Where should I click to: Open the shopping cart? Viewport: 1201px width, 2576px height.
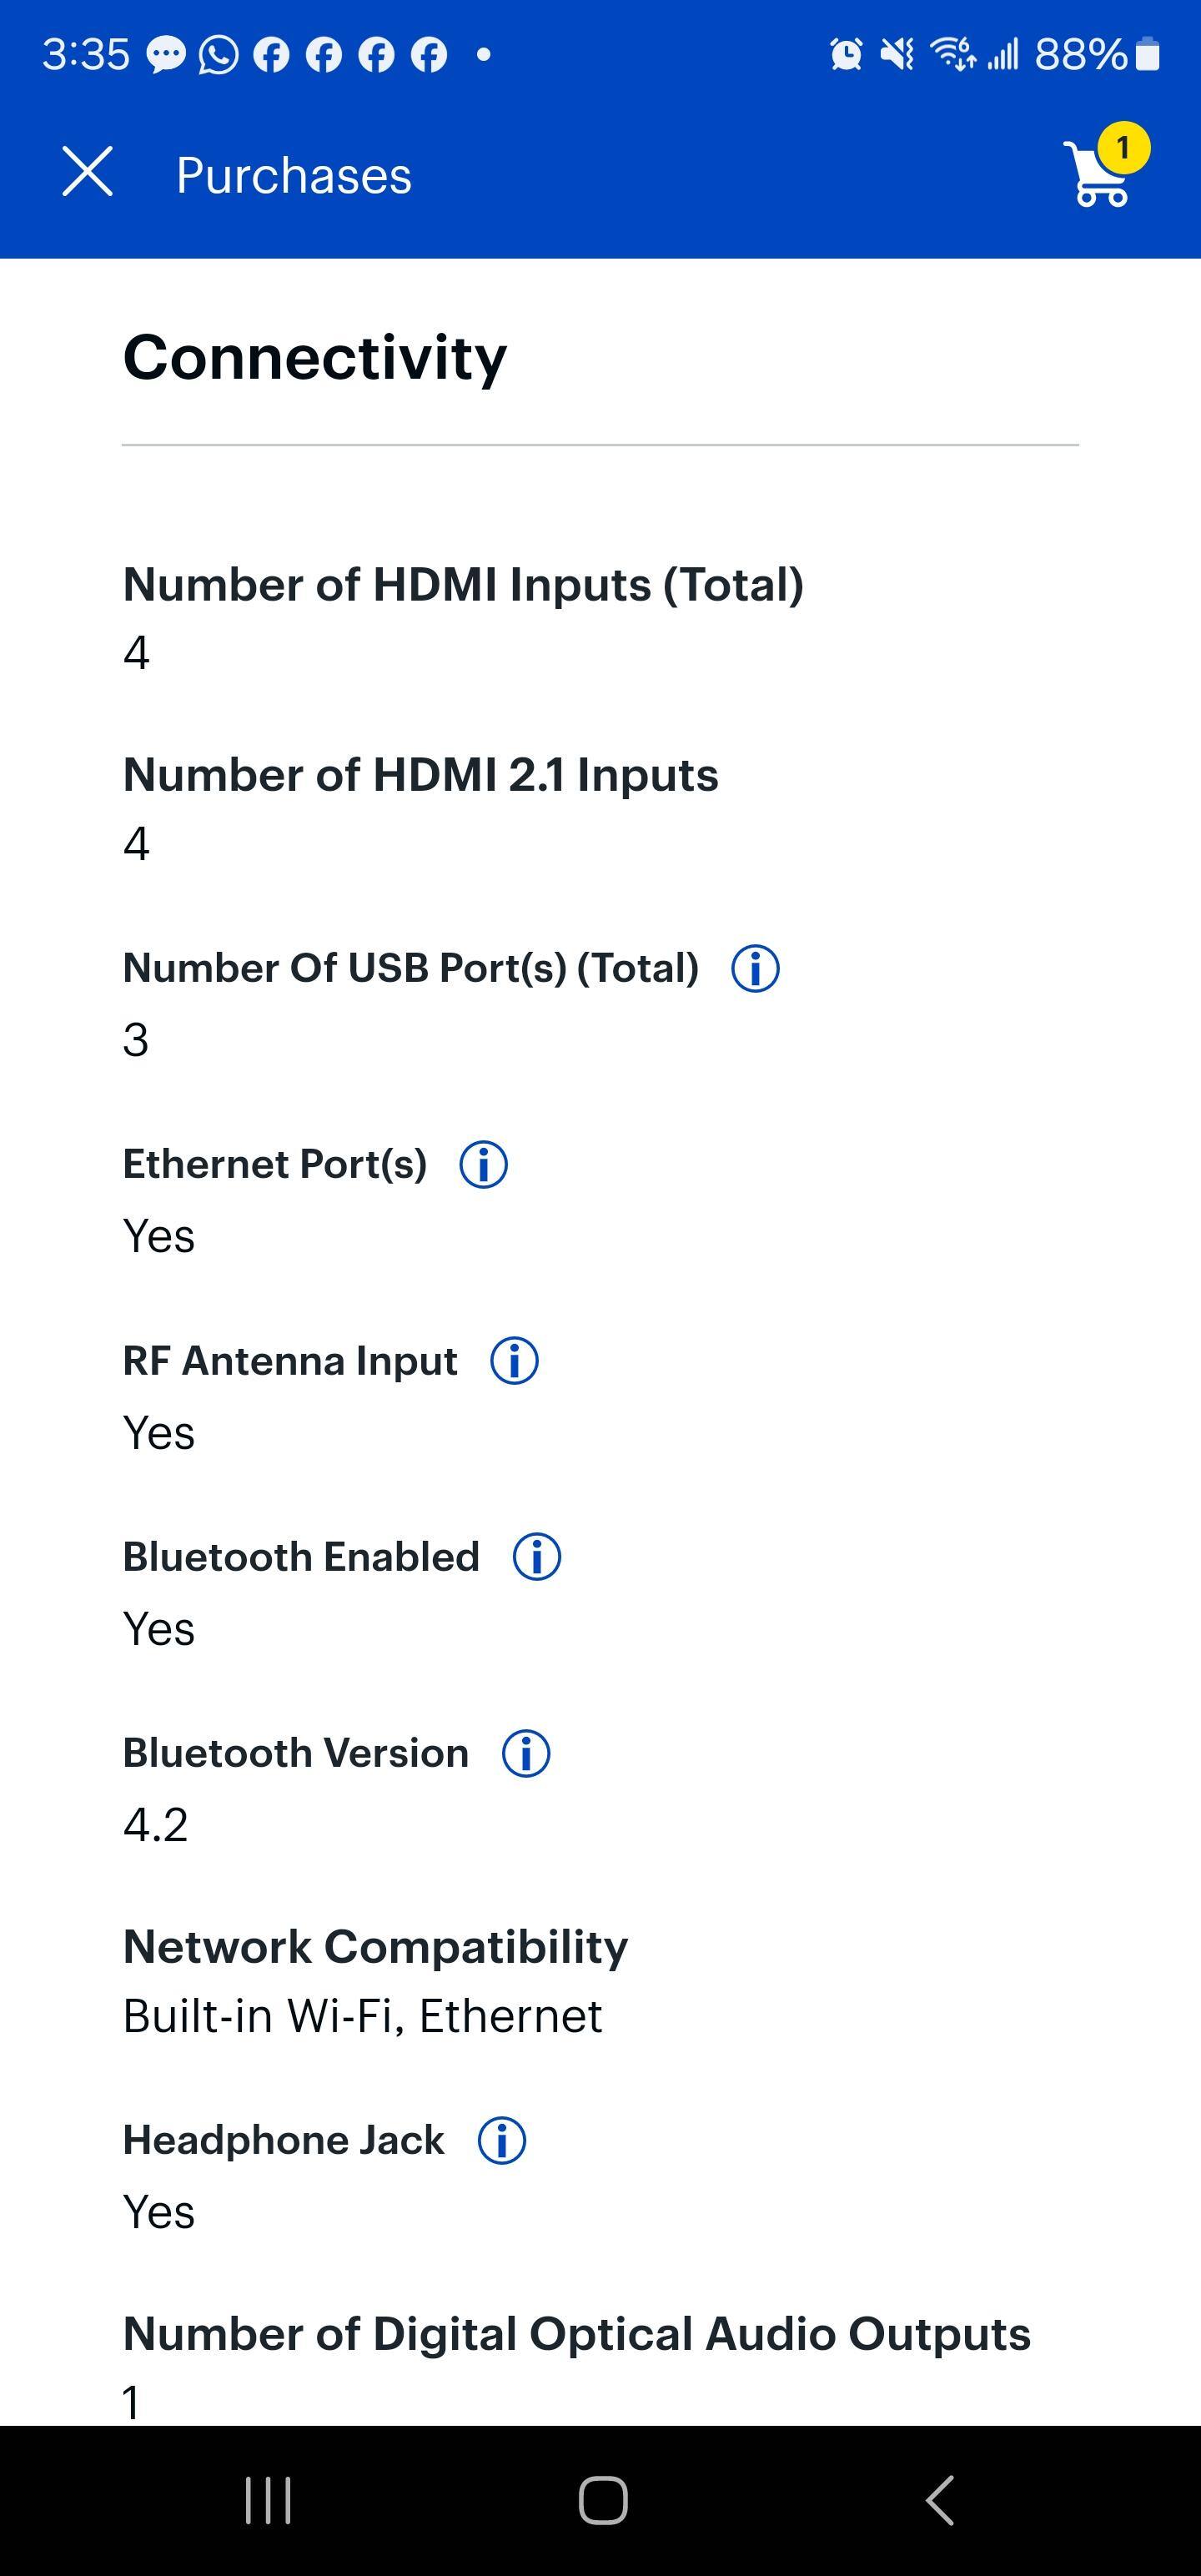pyautogui.click(x=1099, y=178)
